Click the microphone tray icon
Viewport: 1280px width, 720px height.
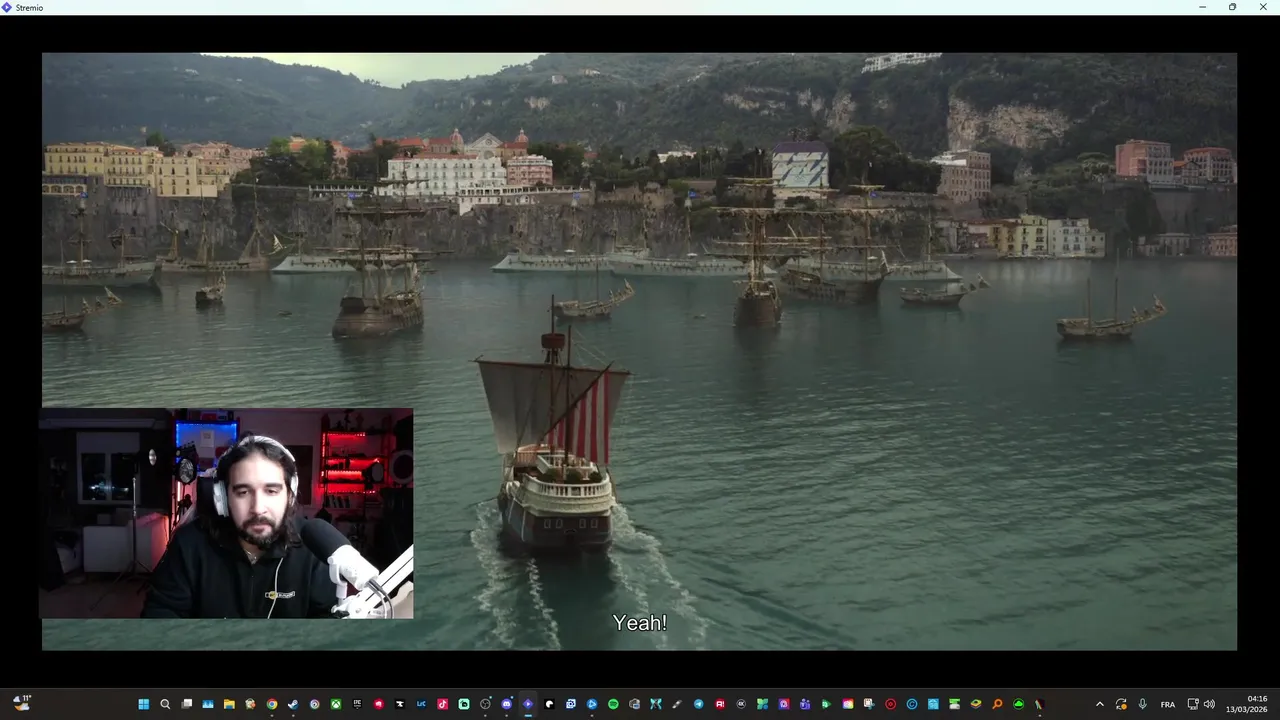point(1142,704)
